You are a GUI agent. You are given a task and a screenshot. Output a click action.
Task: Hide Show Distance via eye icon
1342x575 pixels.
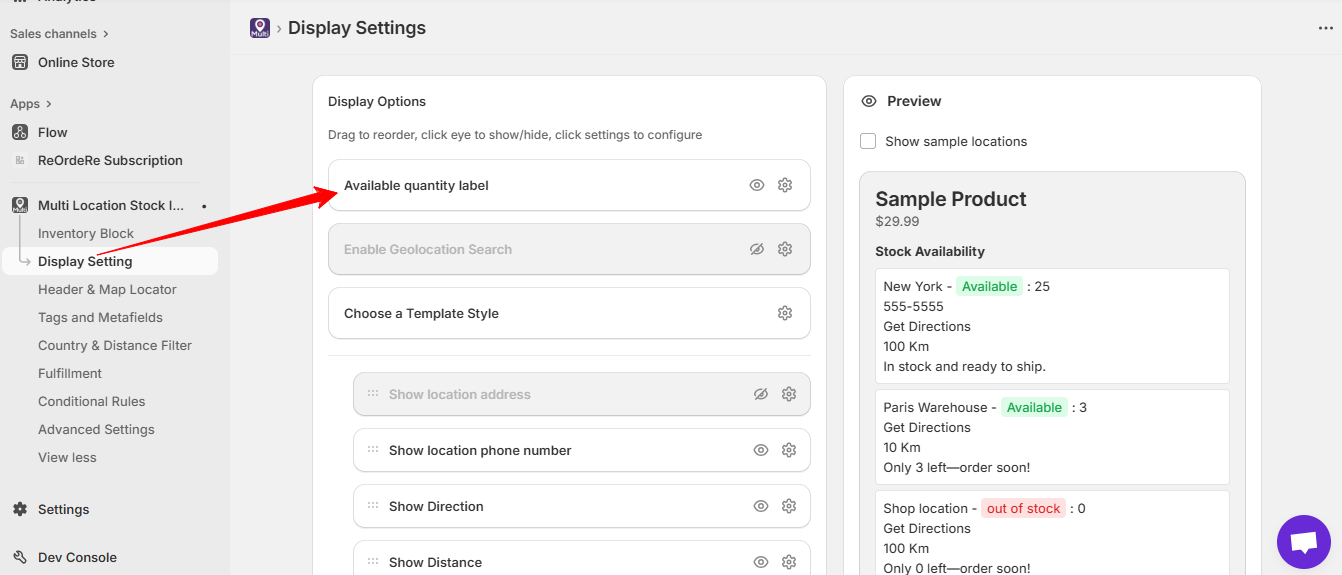coord(761,562)
